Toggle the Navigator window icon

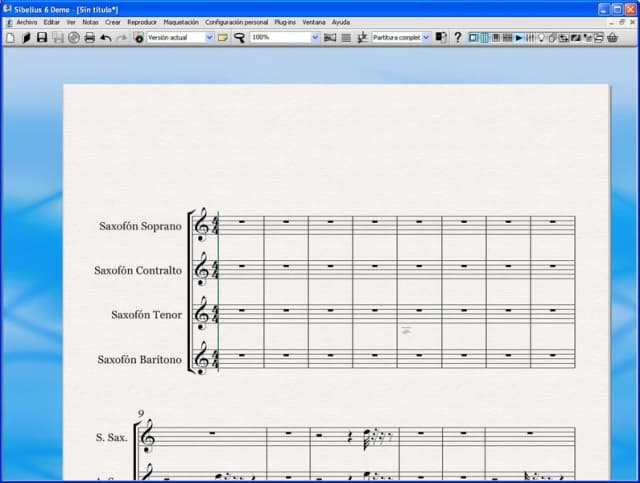click(473, 38)
